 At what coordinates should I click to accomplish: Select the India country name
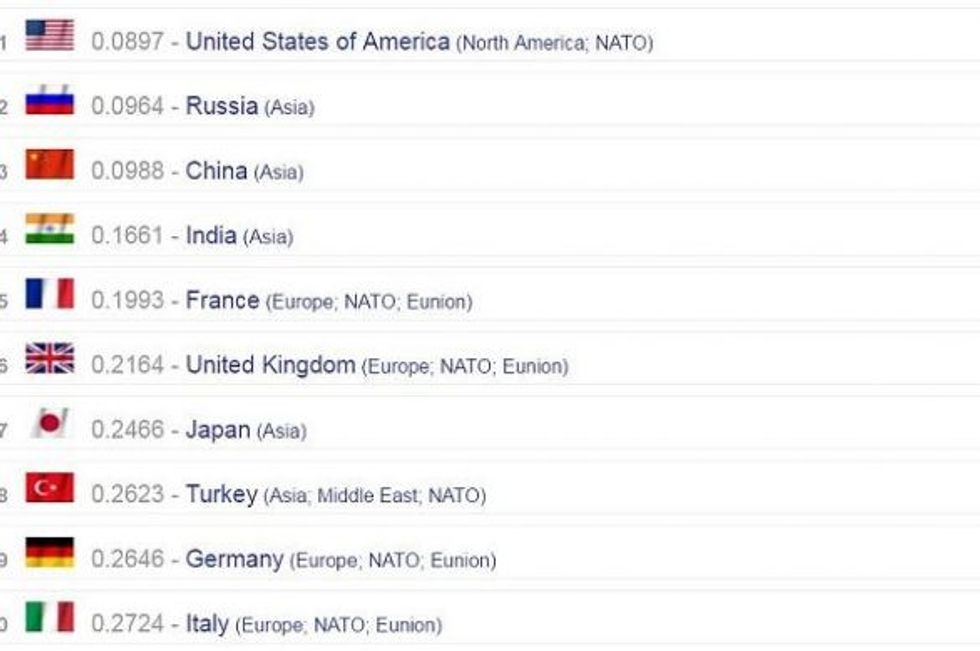pos(211,236)
